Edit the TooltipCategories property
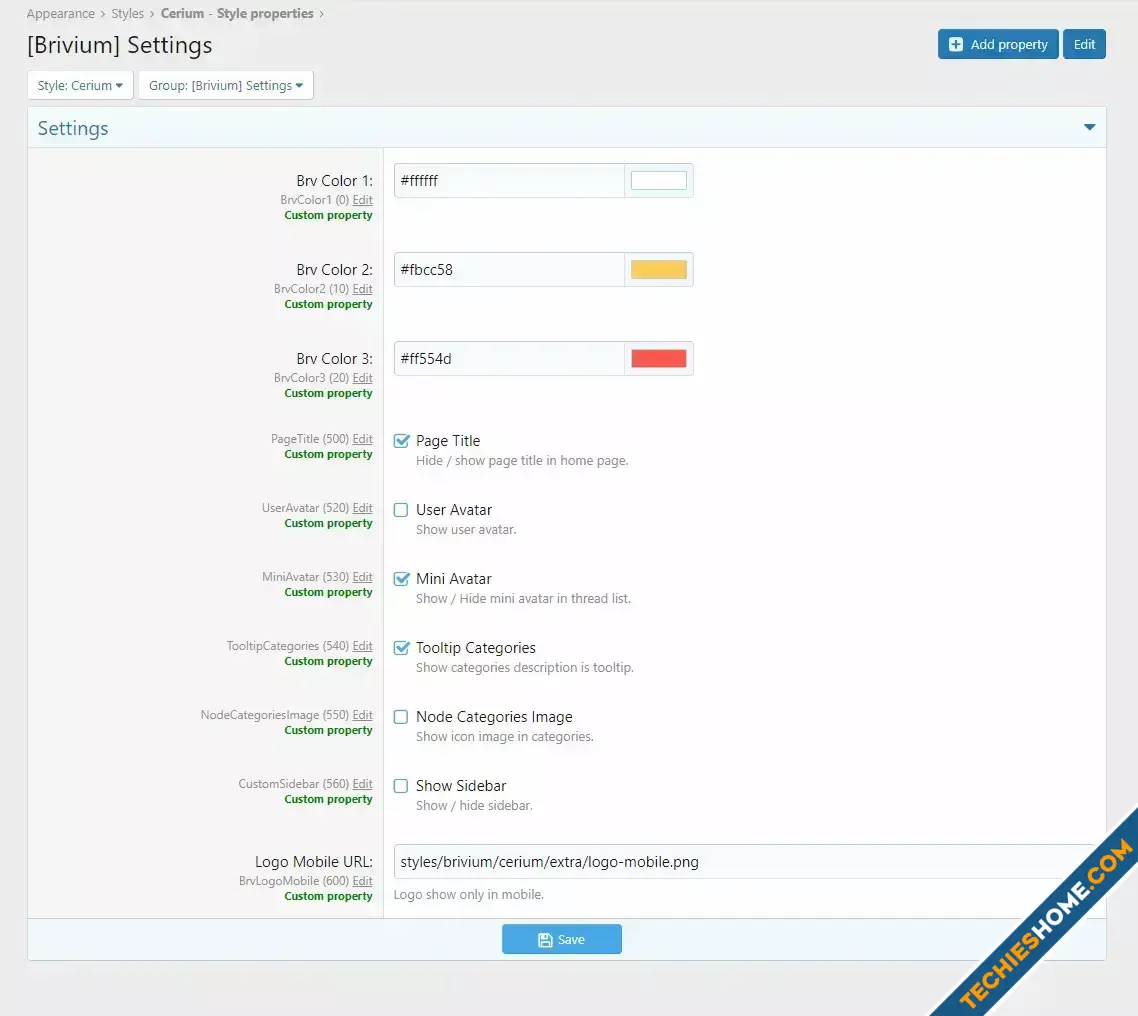 362,646
